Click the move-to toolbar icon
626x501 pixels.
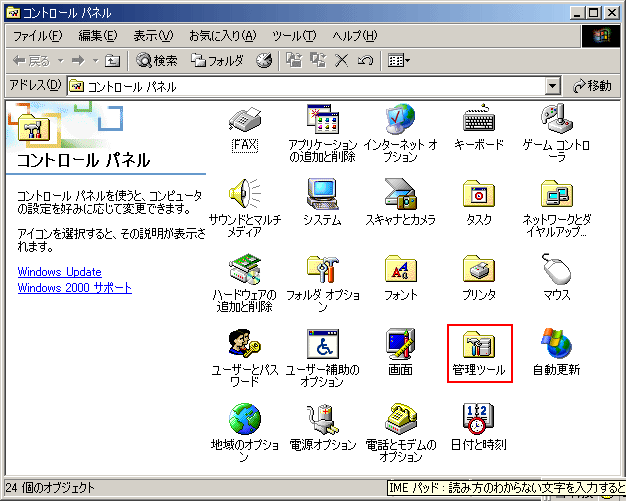click(294, 61)
